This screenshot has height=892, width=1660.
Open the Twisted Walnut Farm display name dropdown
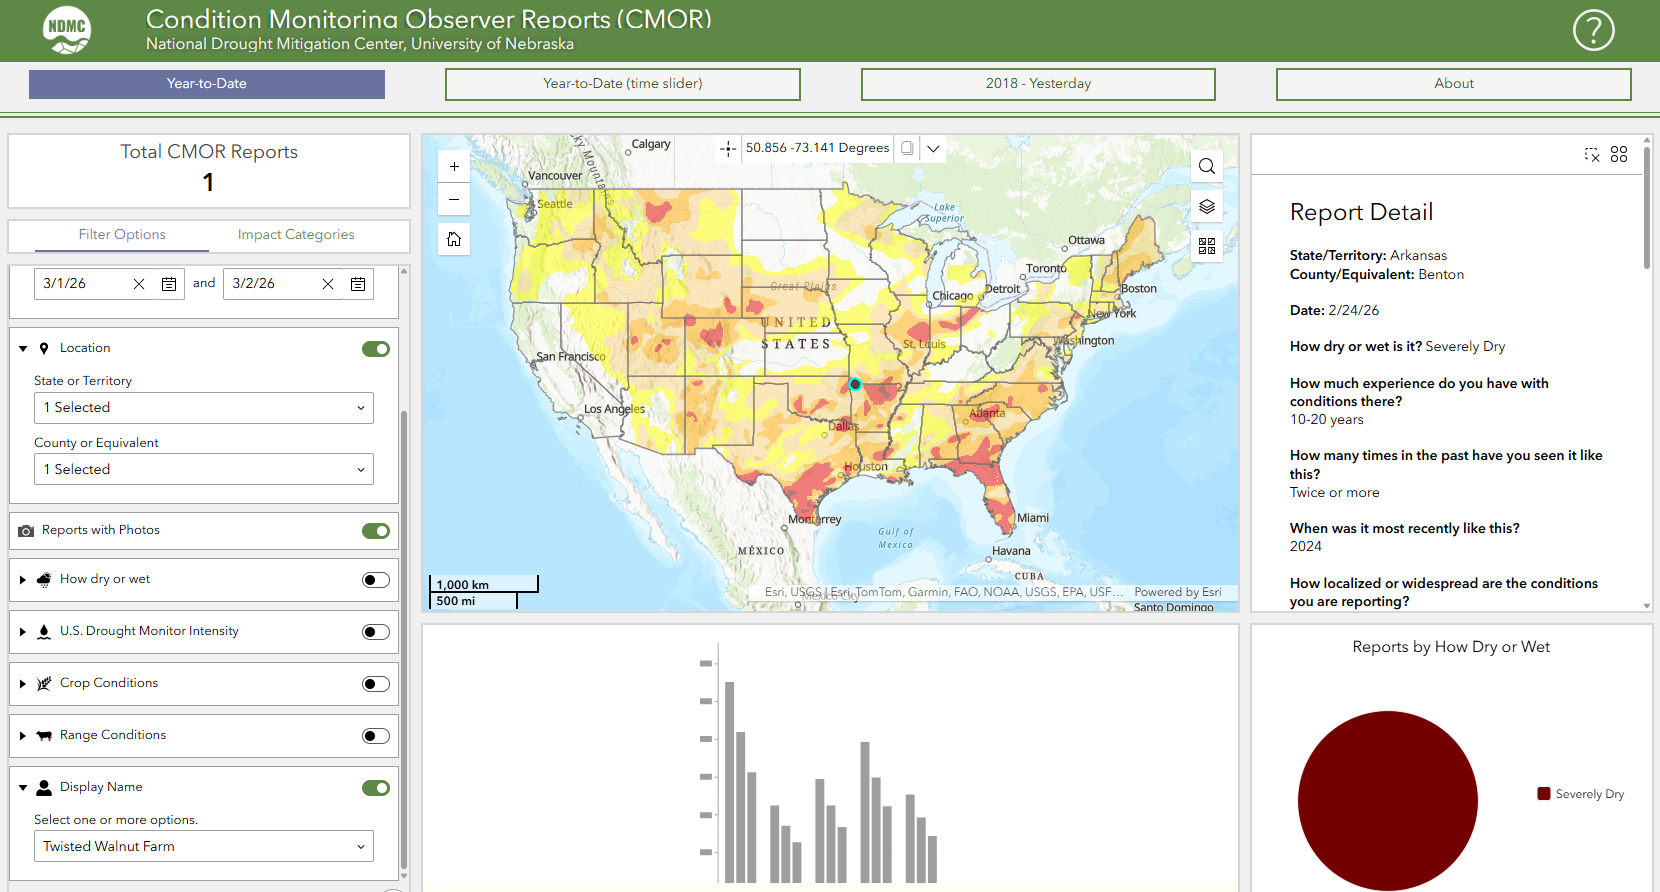click(x=204, y=846)
